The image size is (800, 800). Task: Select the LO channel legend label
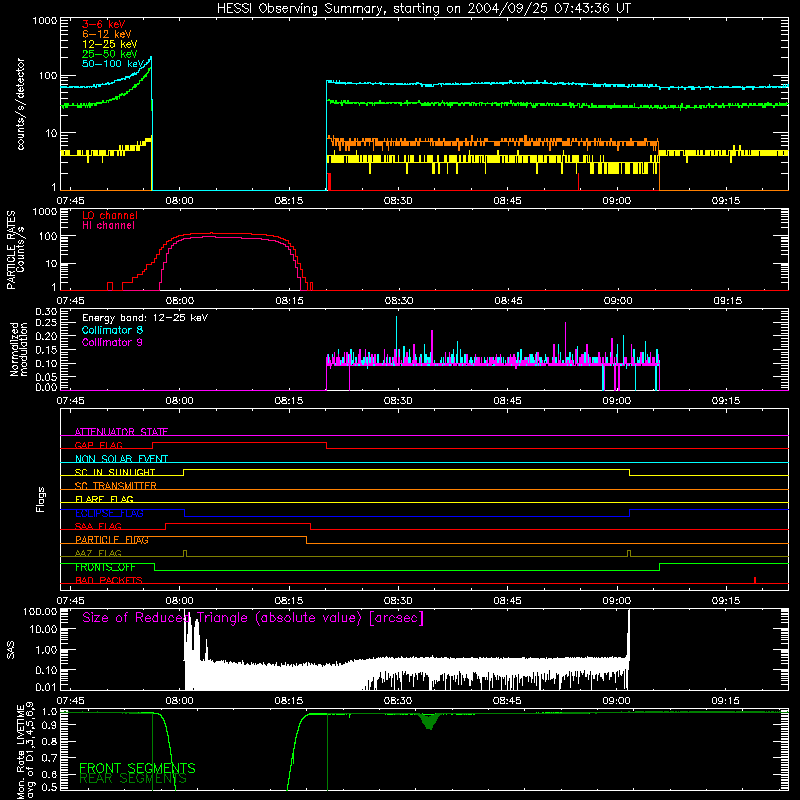click(x=110, y=215)
